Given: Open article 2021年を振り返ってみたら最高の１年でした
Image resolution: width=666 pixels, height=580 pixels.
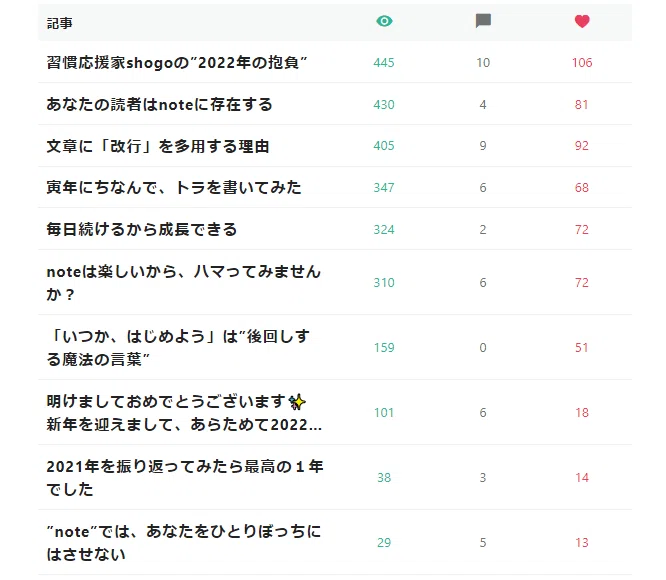Looking at the screenshot, I should click(185, 477).
